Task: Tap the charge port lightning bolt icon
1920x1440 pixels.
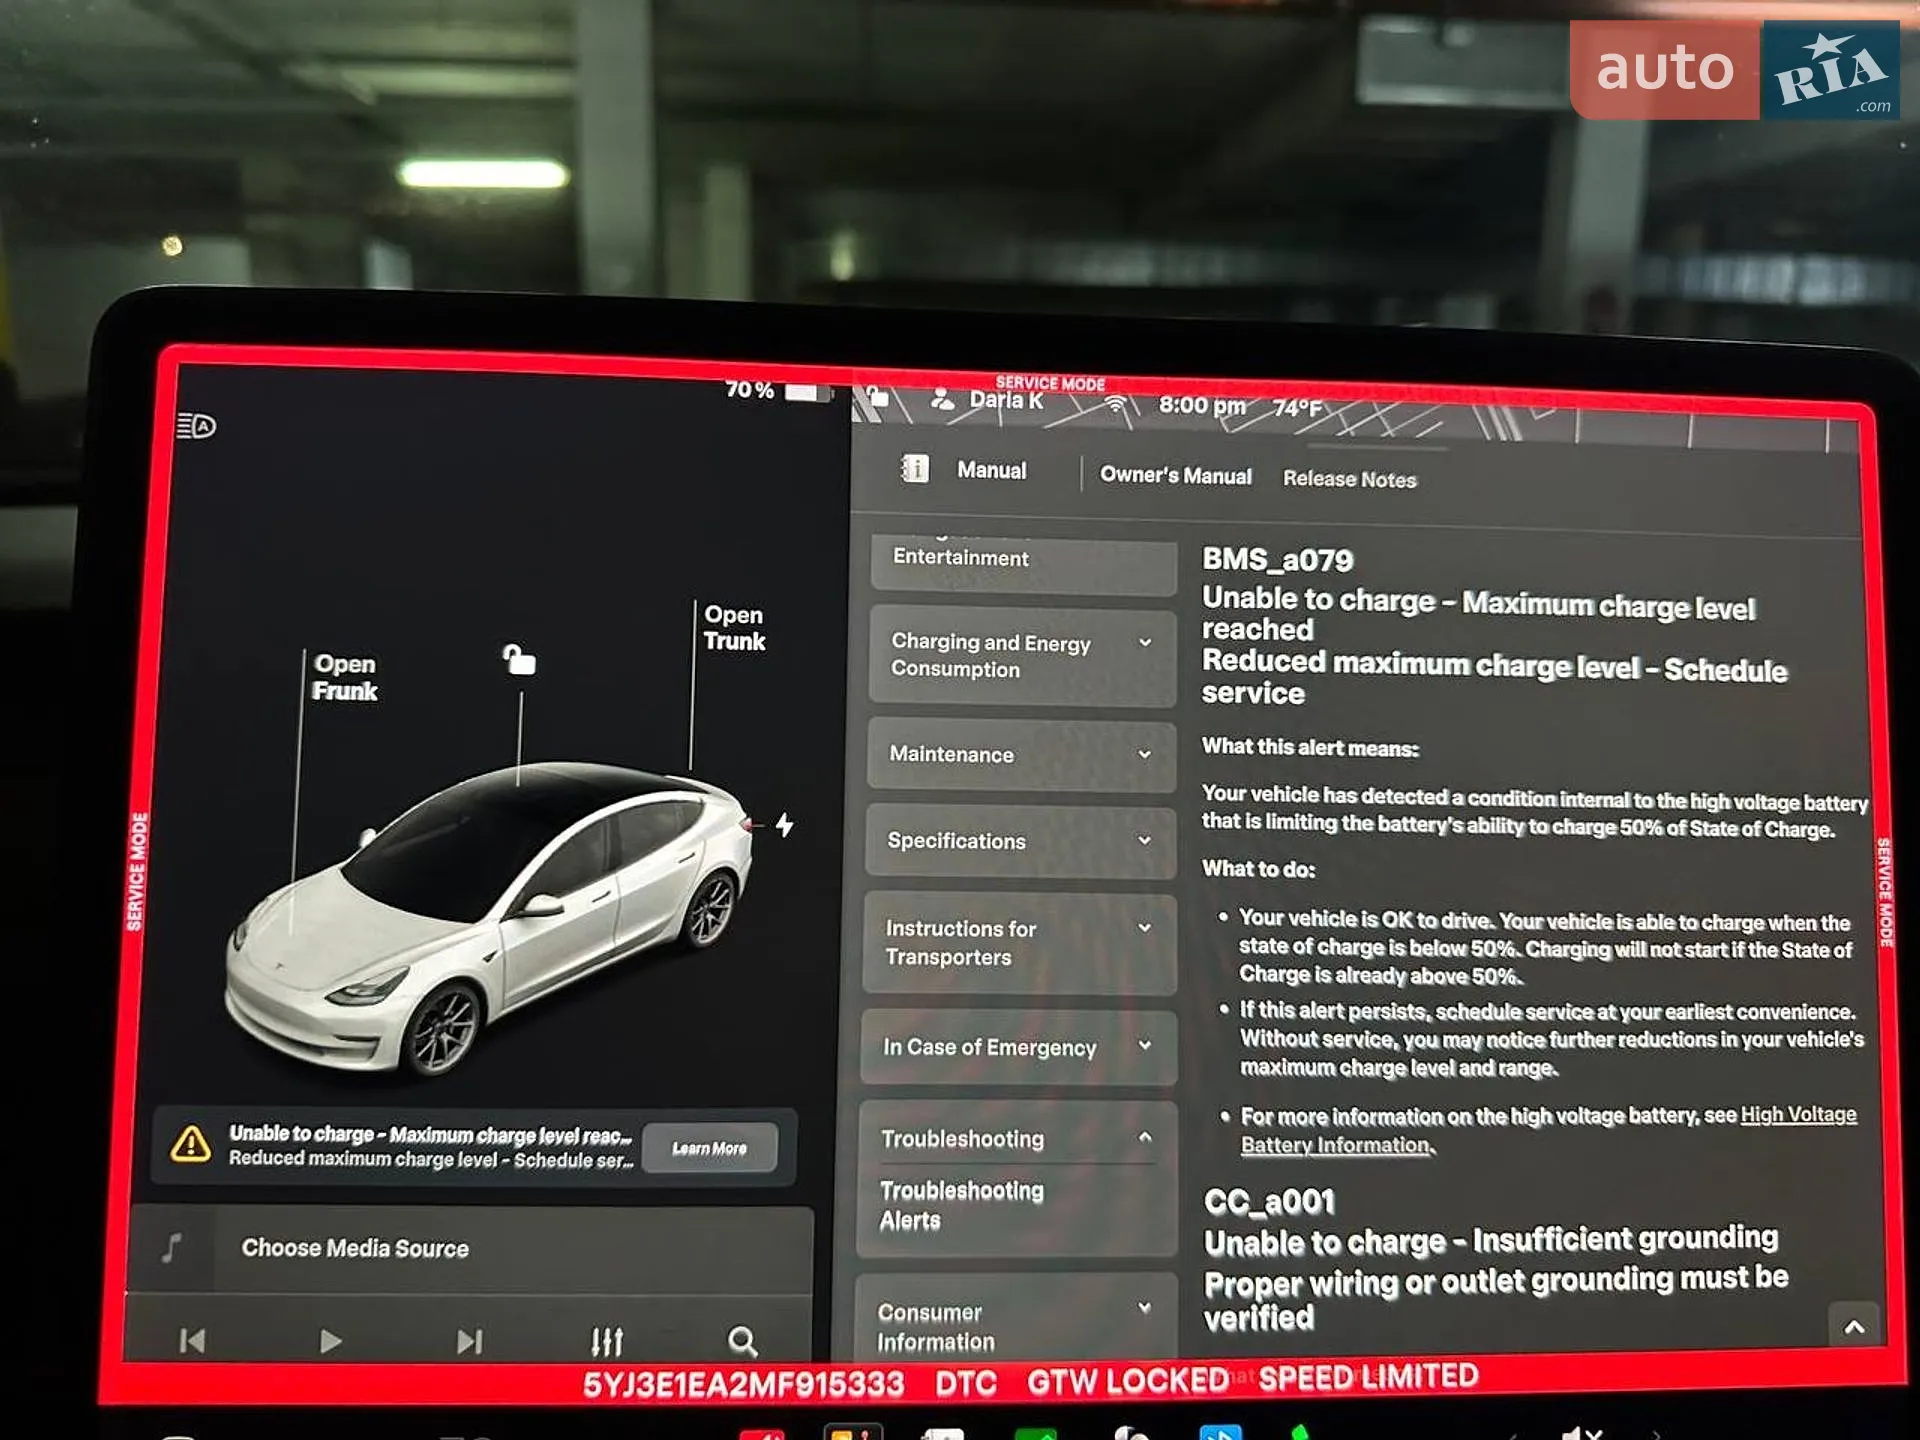Action: (x=785, y=825)
